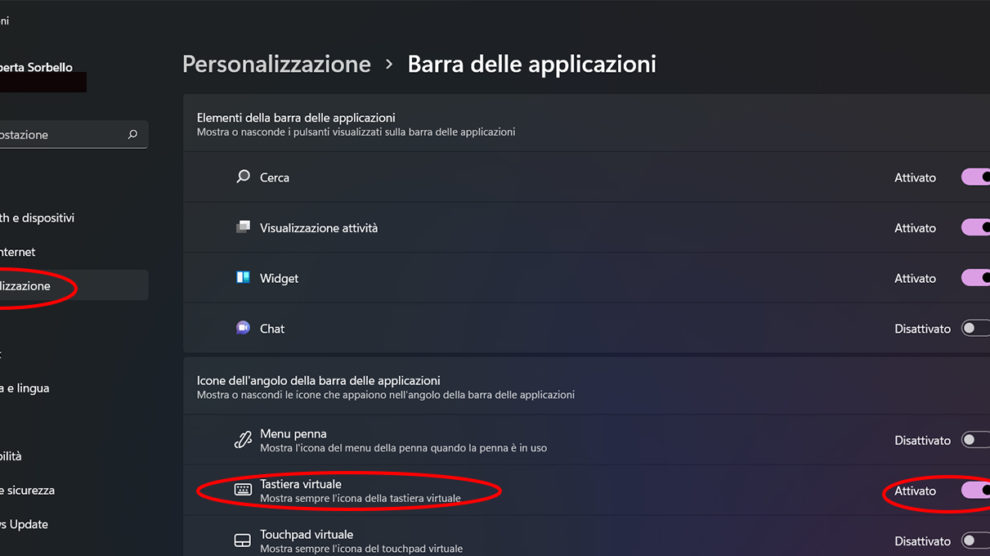This screenshot has height=556, width=990.
Task: Click 'Mostra sempre l'icona della tastiera virtuale' text
Action: pos(361,499)
